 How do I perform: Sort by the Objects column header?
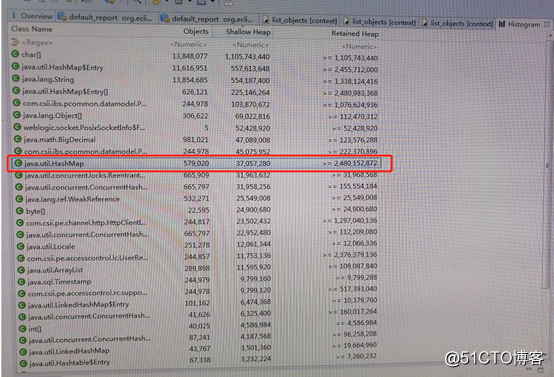tap(196, 31)
